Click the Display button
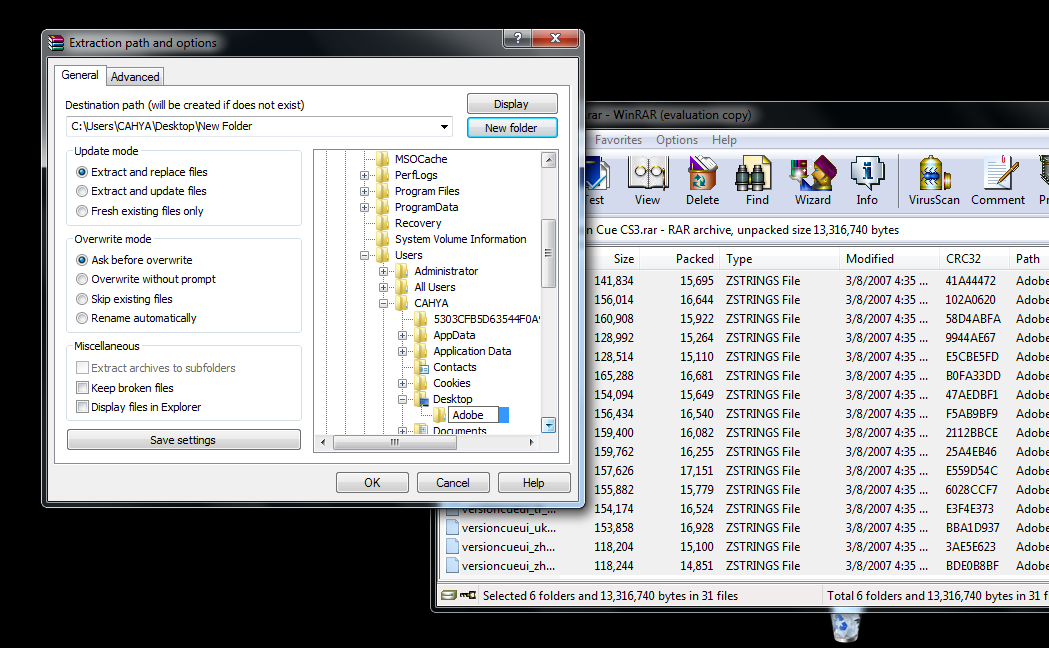 pos(512,104)
